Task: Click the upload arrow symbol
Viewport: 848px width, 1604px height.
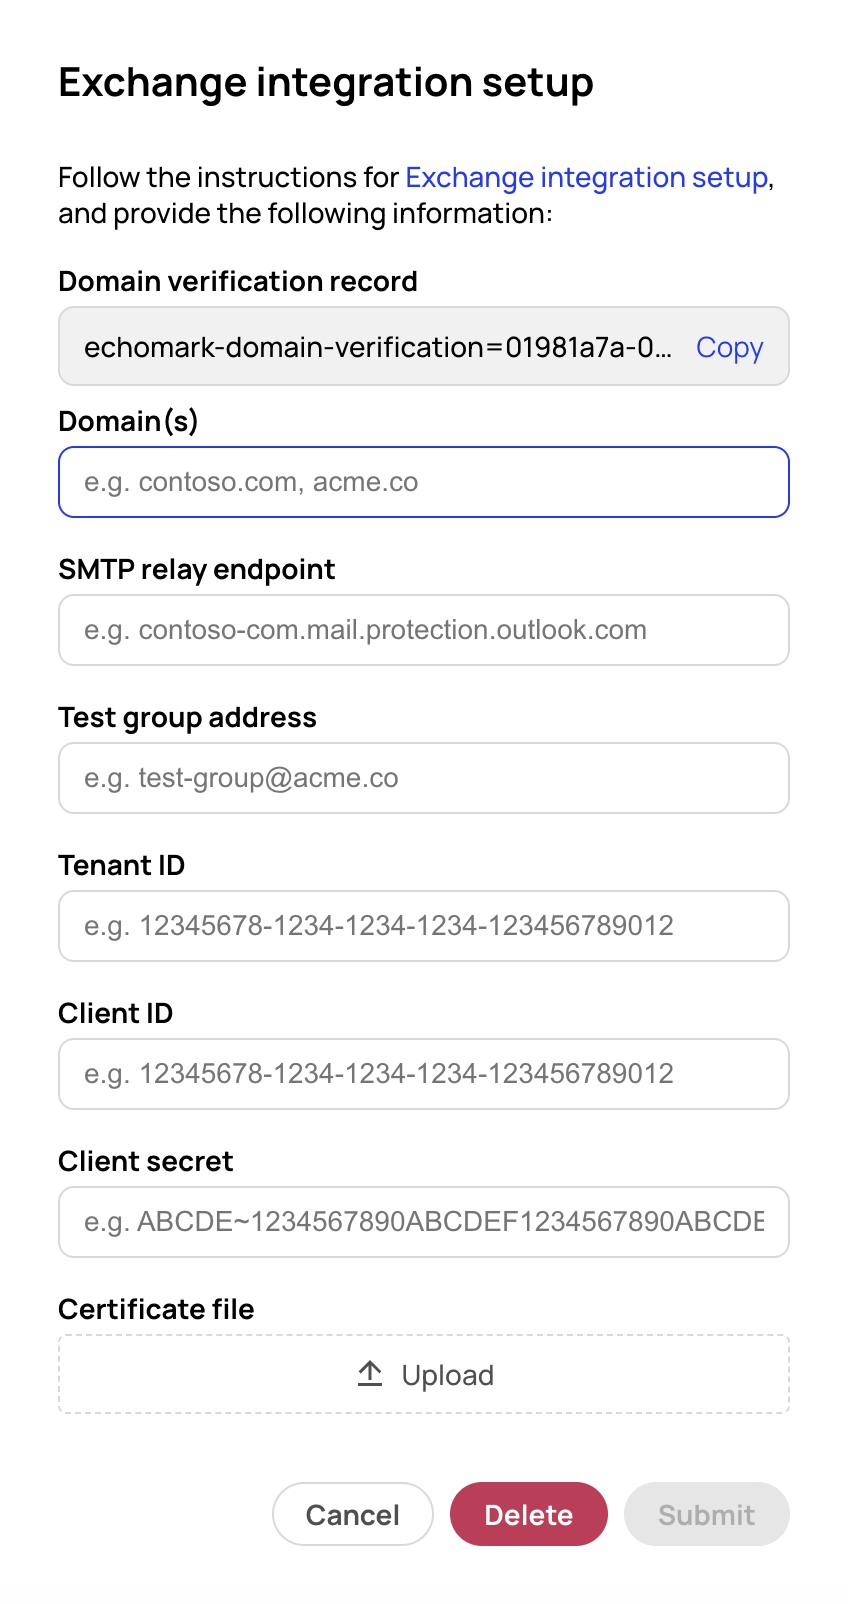Action: (370, 1374)
